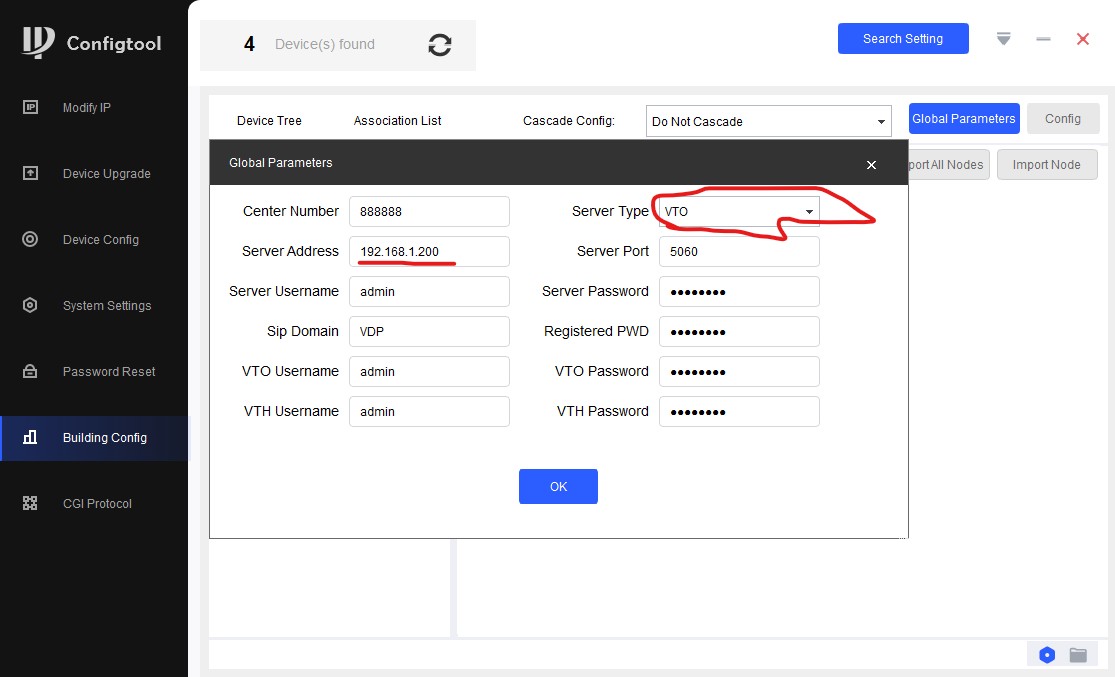
Task: Close the Global Parameters dialog
Action: (x=871, y=165)
